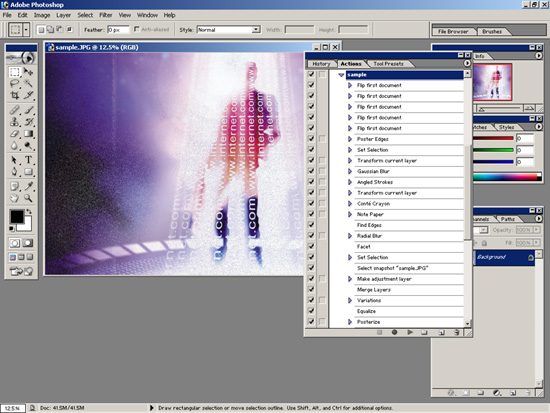Select the Clone Stamp tool

[14, 122]
